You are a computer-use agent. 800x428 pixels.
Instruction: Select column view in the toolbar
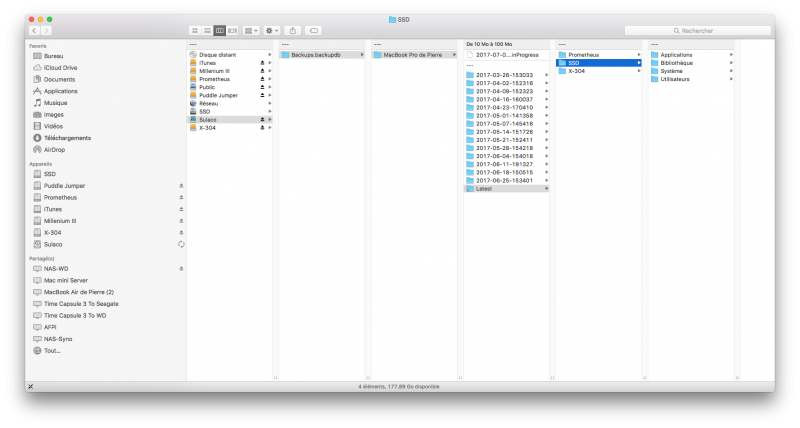[x=219, y=31]
